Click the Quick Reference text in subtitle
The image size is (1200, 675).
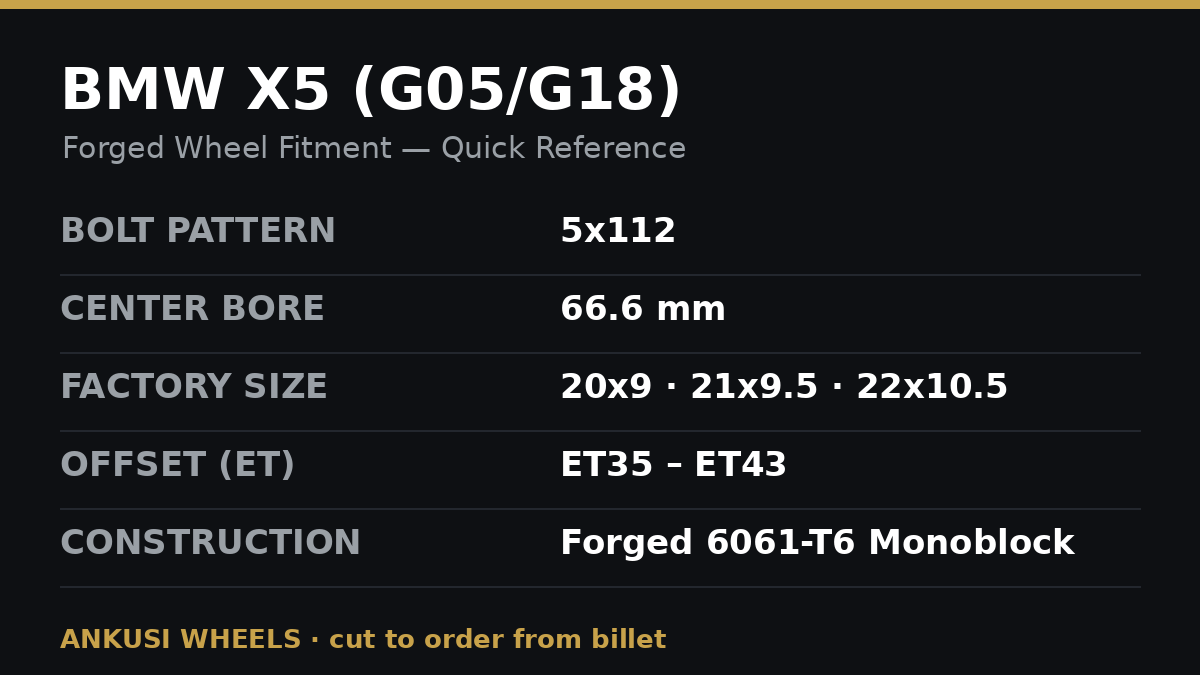pos(564,149)
